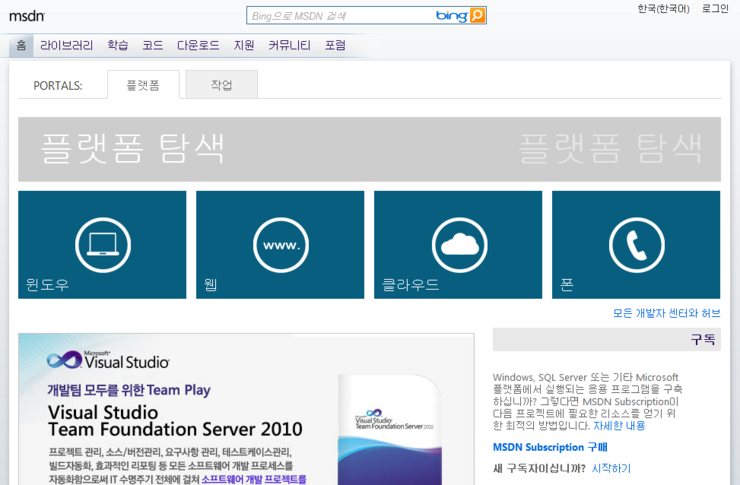Click the Visual Studio logo in banner

click(x=109, y=361)
